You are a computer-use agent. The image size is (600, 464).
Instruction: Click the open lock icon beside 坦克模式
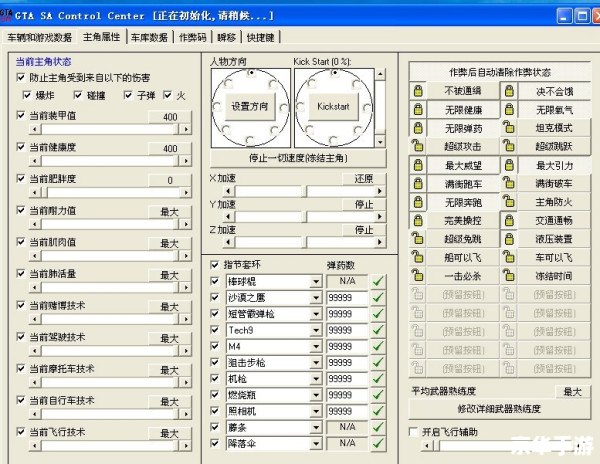(x=509, y=127)
